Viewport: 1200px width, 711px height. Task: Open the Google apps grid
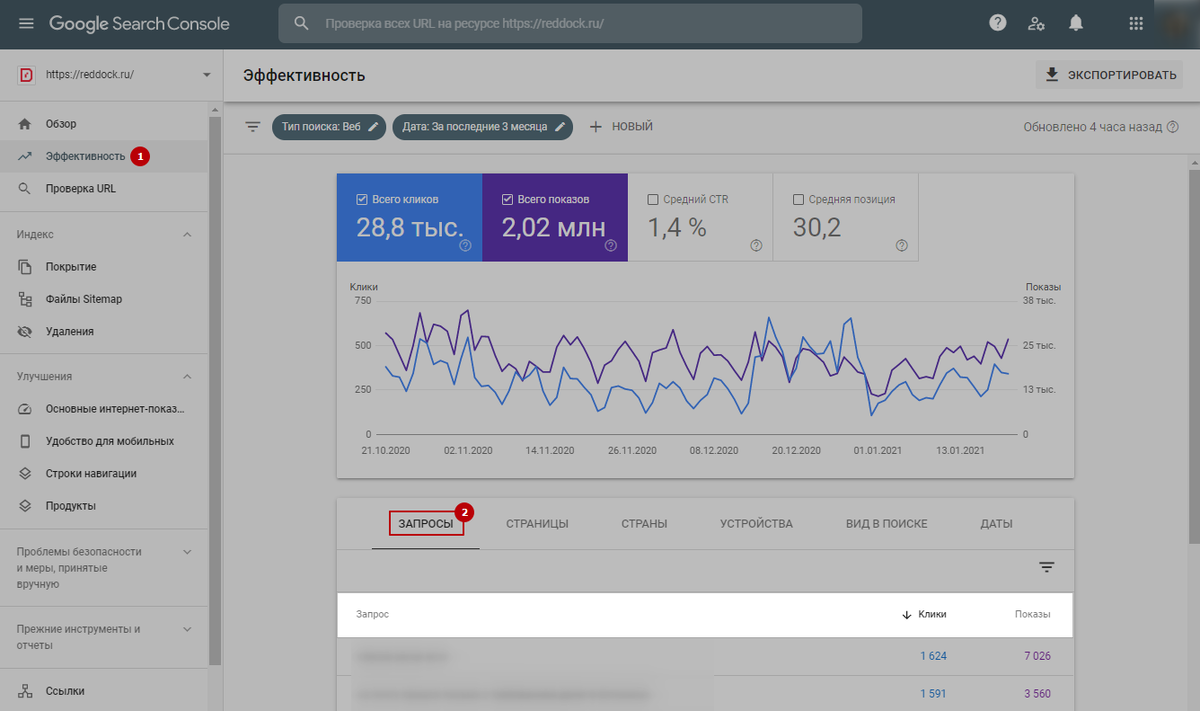(1136, 23)
